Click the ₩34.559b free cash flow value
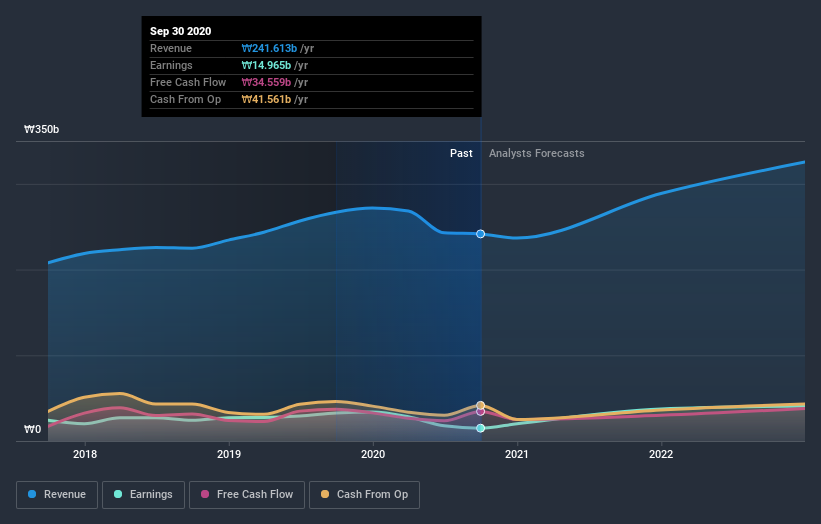Viewport: 821px width, 524px height. [x=266, y=82]
